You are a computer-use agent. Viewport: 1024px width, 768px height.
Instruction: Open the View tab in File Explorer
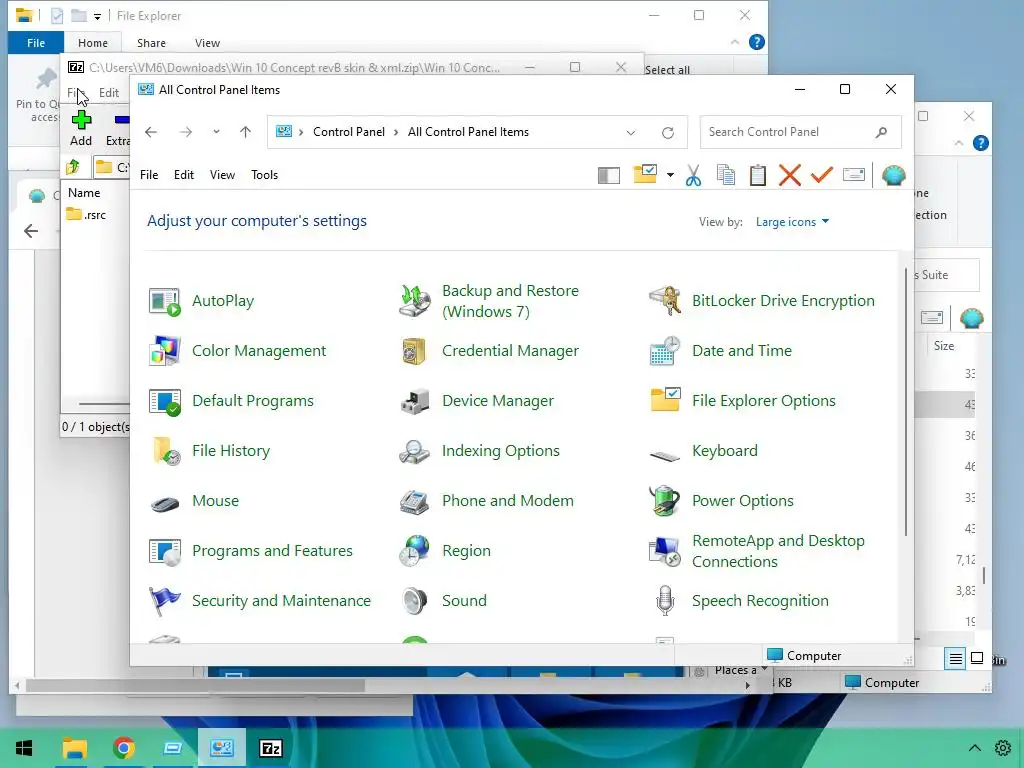pos(207,43)
